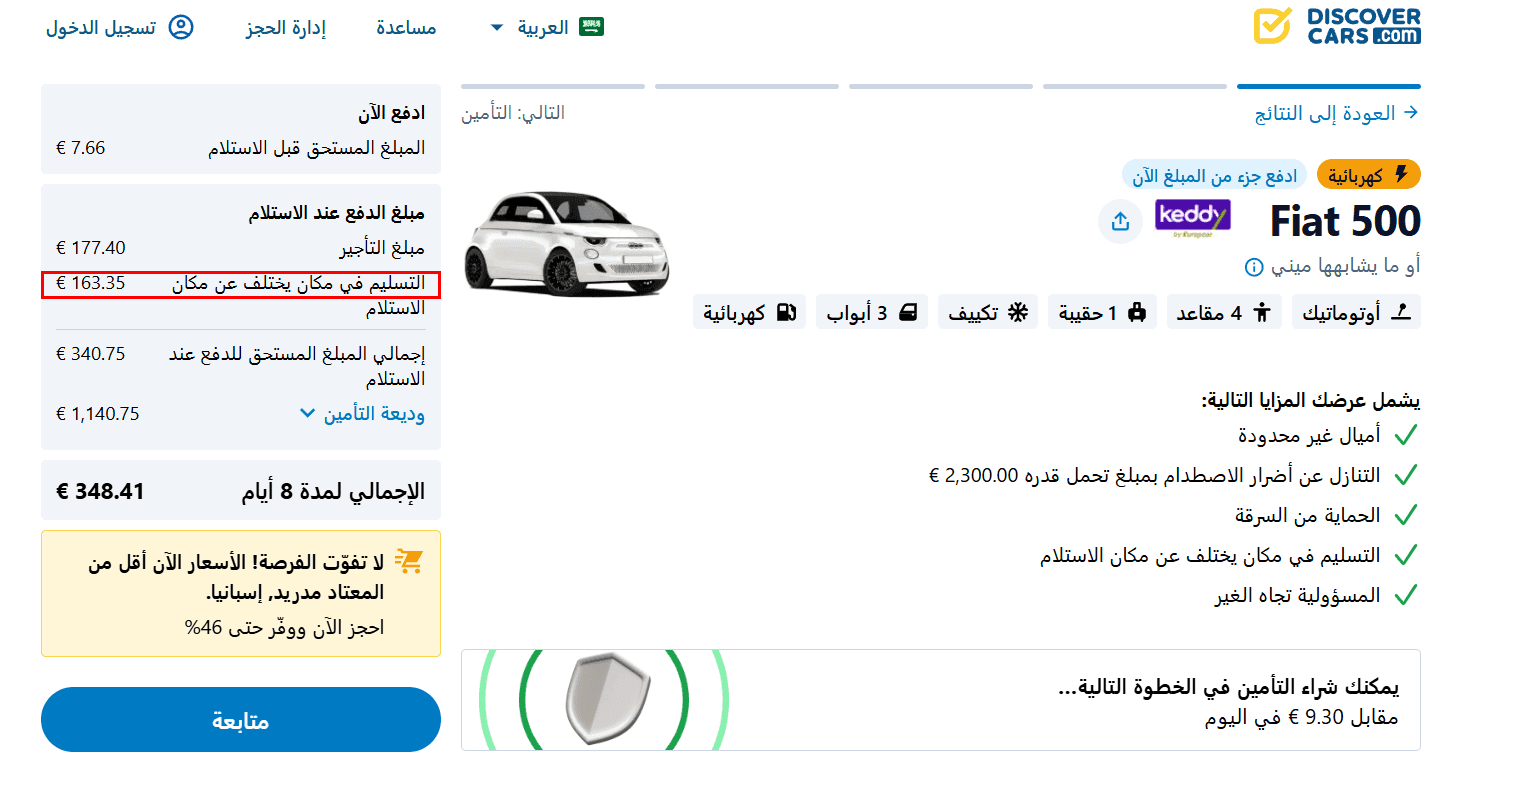Click the DiscoverCars.com logo
Image resolution: width=1518 pixels, height=791 pixels.
(x=1337, y=27)
